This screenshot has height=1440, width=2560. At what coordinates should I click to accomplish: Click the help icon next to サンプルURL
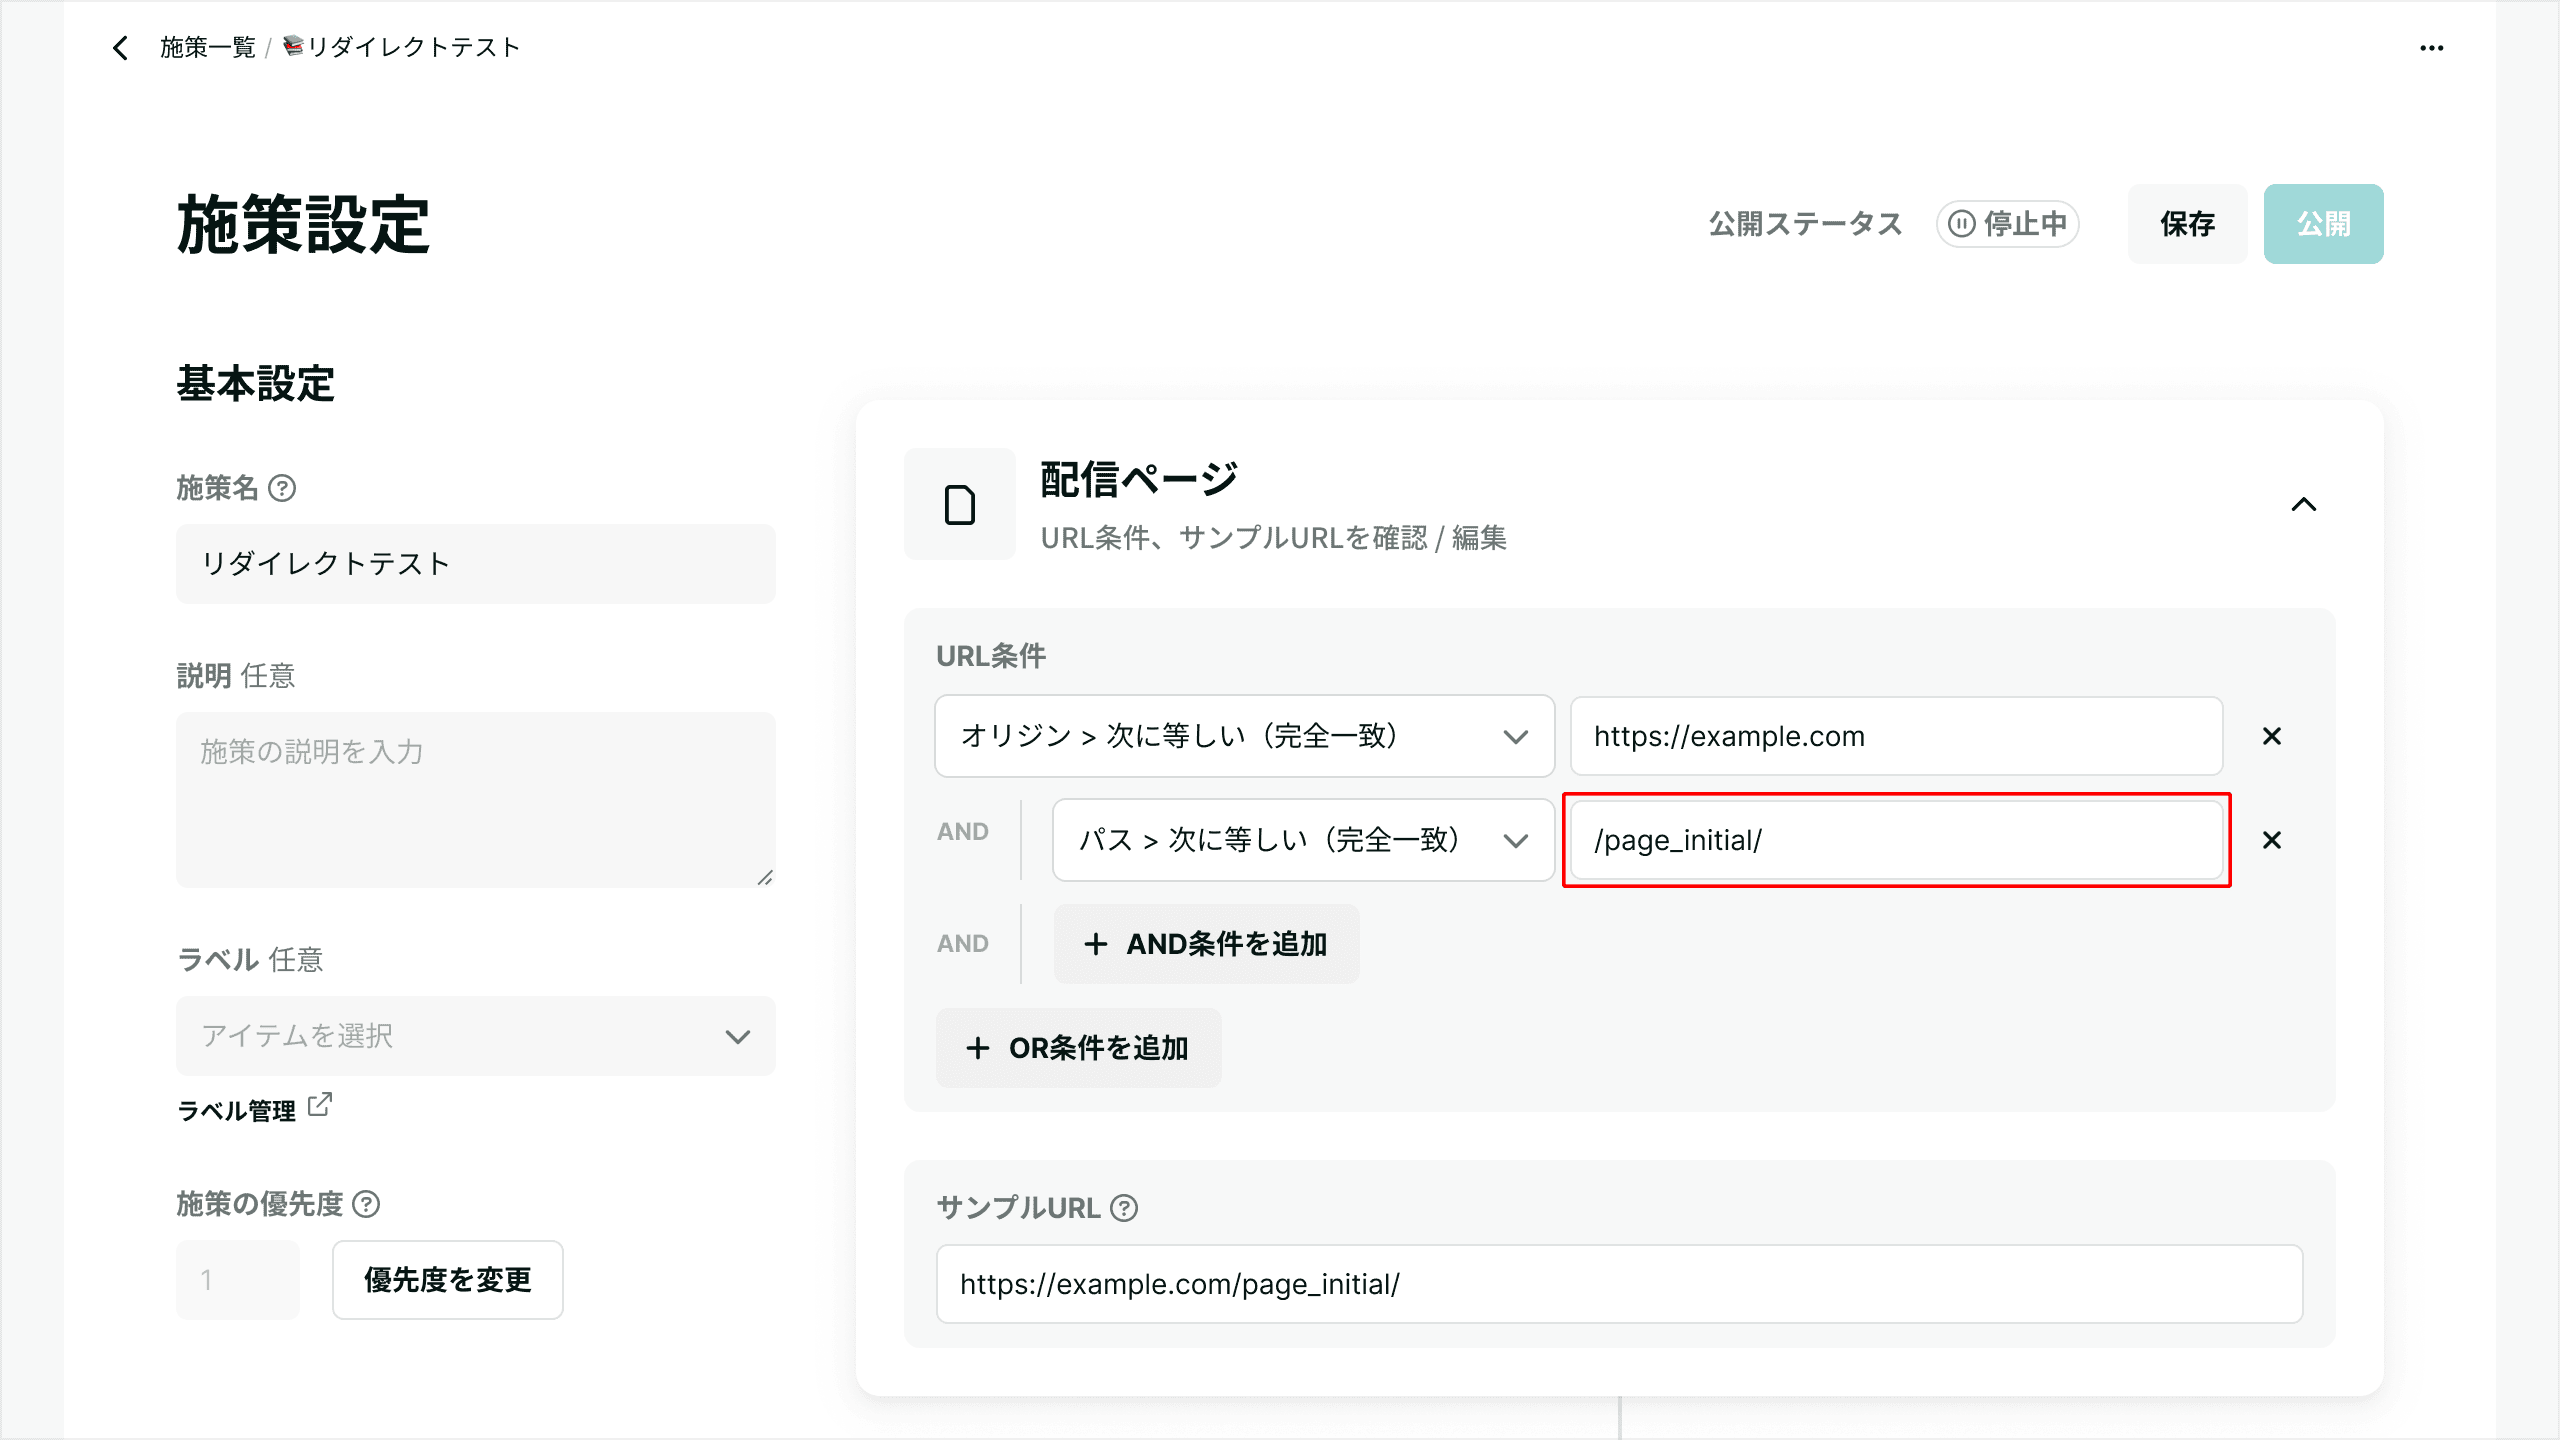point(1124,1208)
